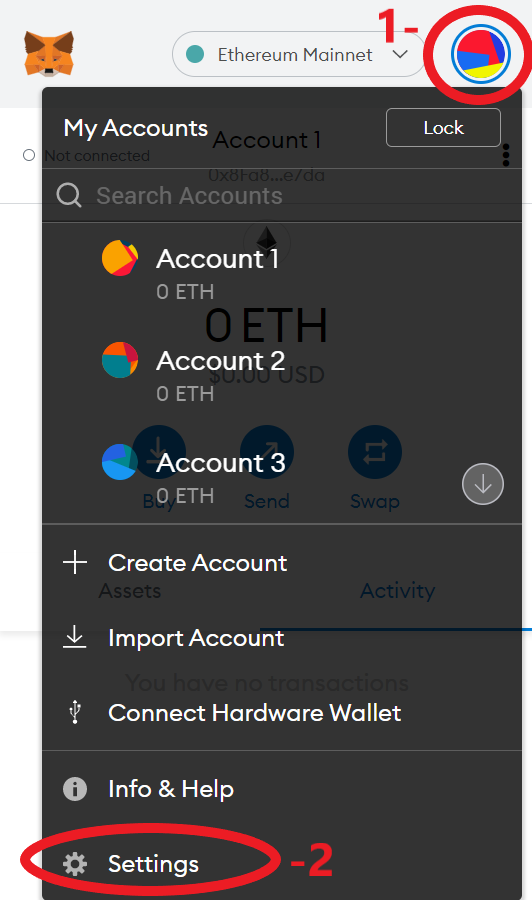Select Account 3 avatar icon

click(119, 462)
